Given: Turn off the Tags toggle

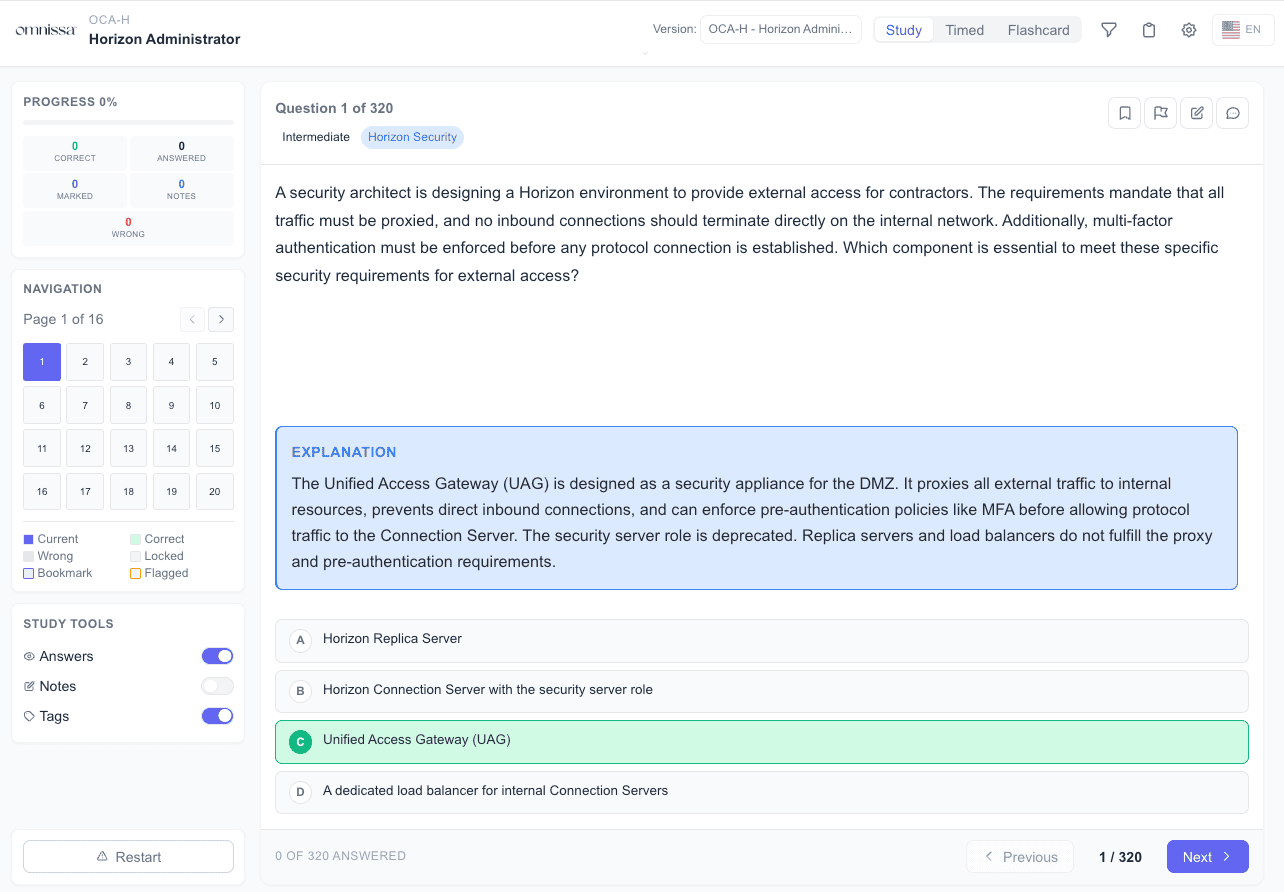Looking at the screenshot, I should [x=217, y=716].
